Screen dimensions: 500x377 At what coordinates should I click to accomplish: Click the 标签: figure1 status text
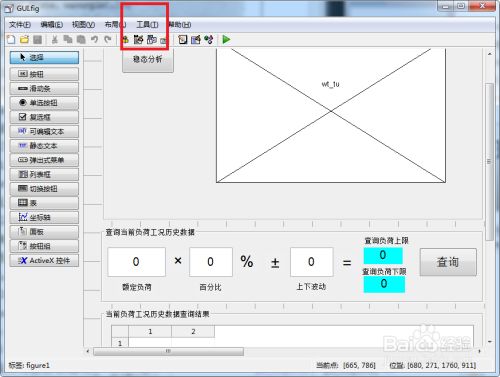tap(29, 366)
